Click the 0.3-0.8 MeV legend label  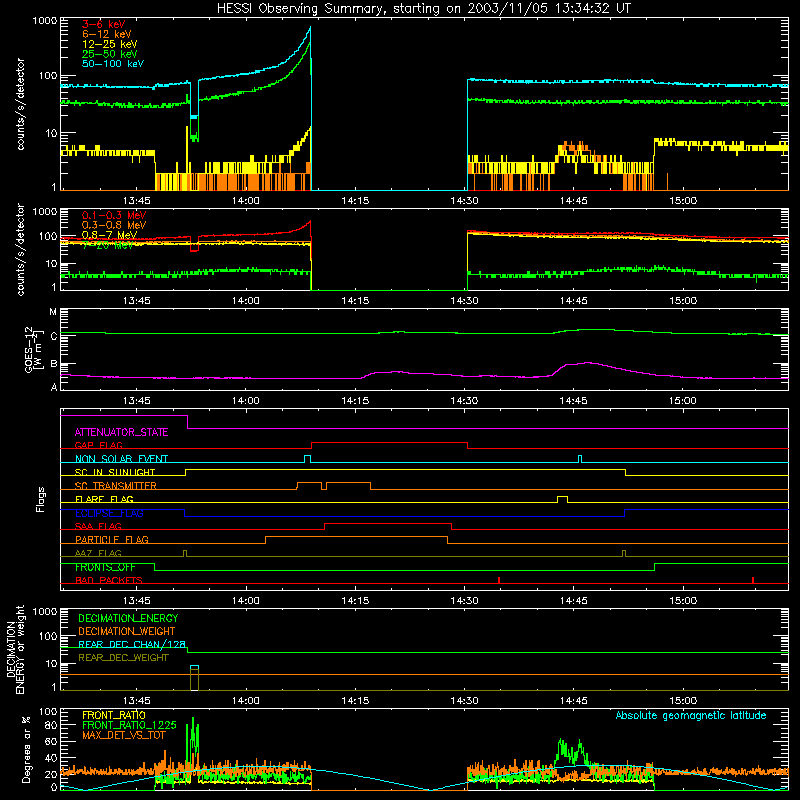click(114, 225)
